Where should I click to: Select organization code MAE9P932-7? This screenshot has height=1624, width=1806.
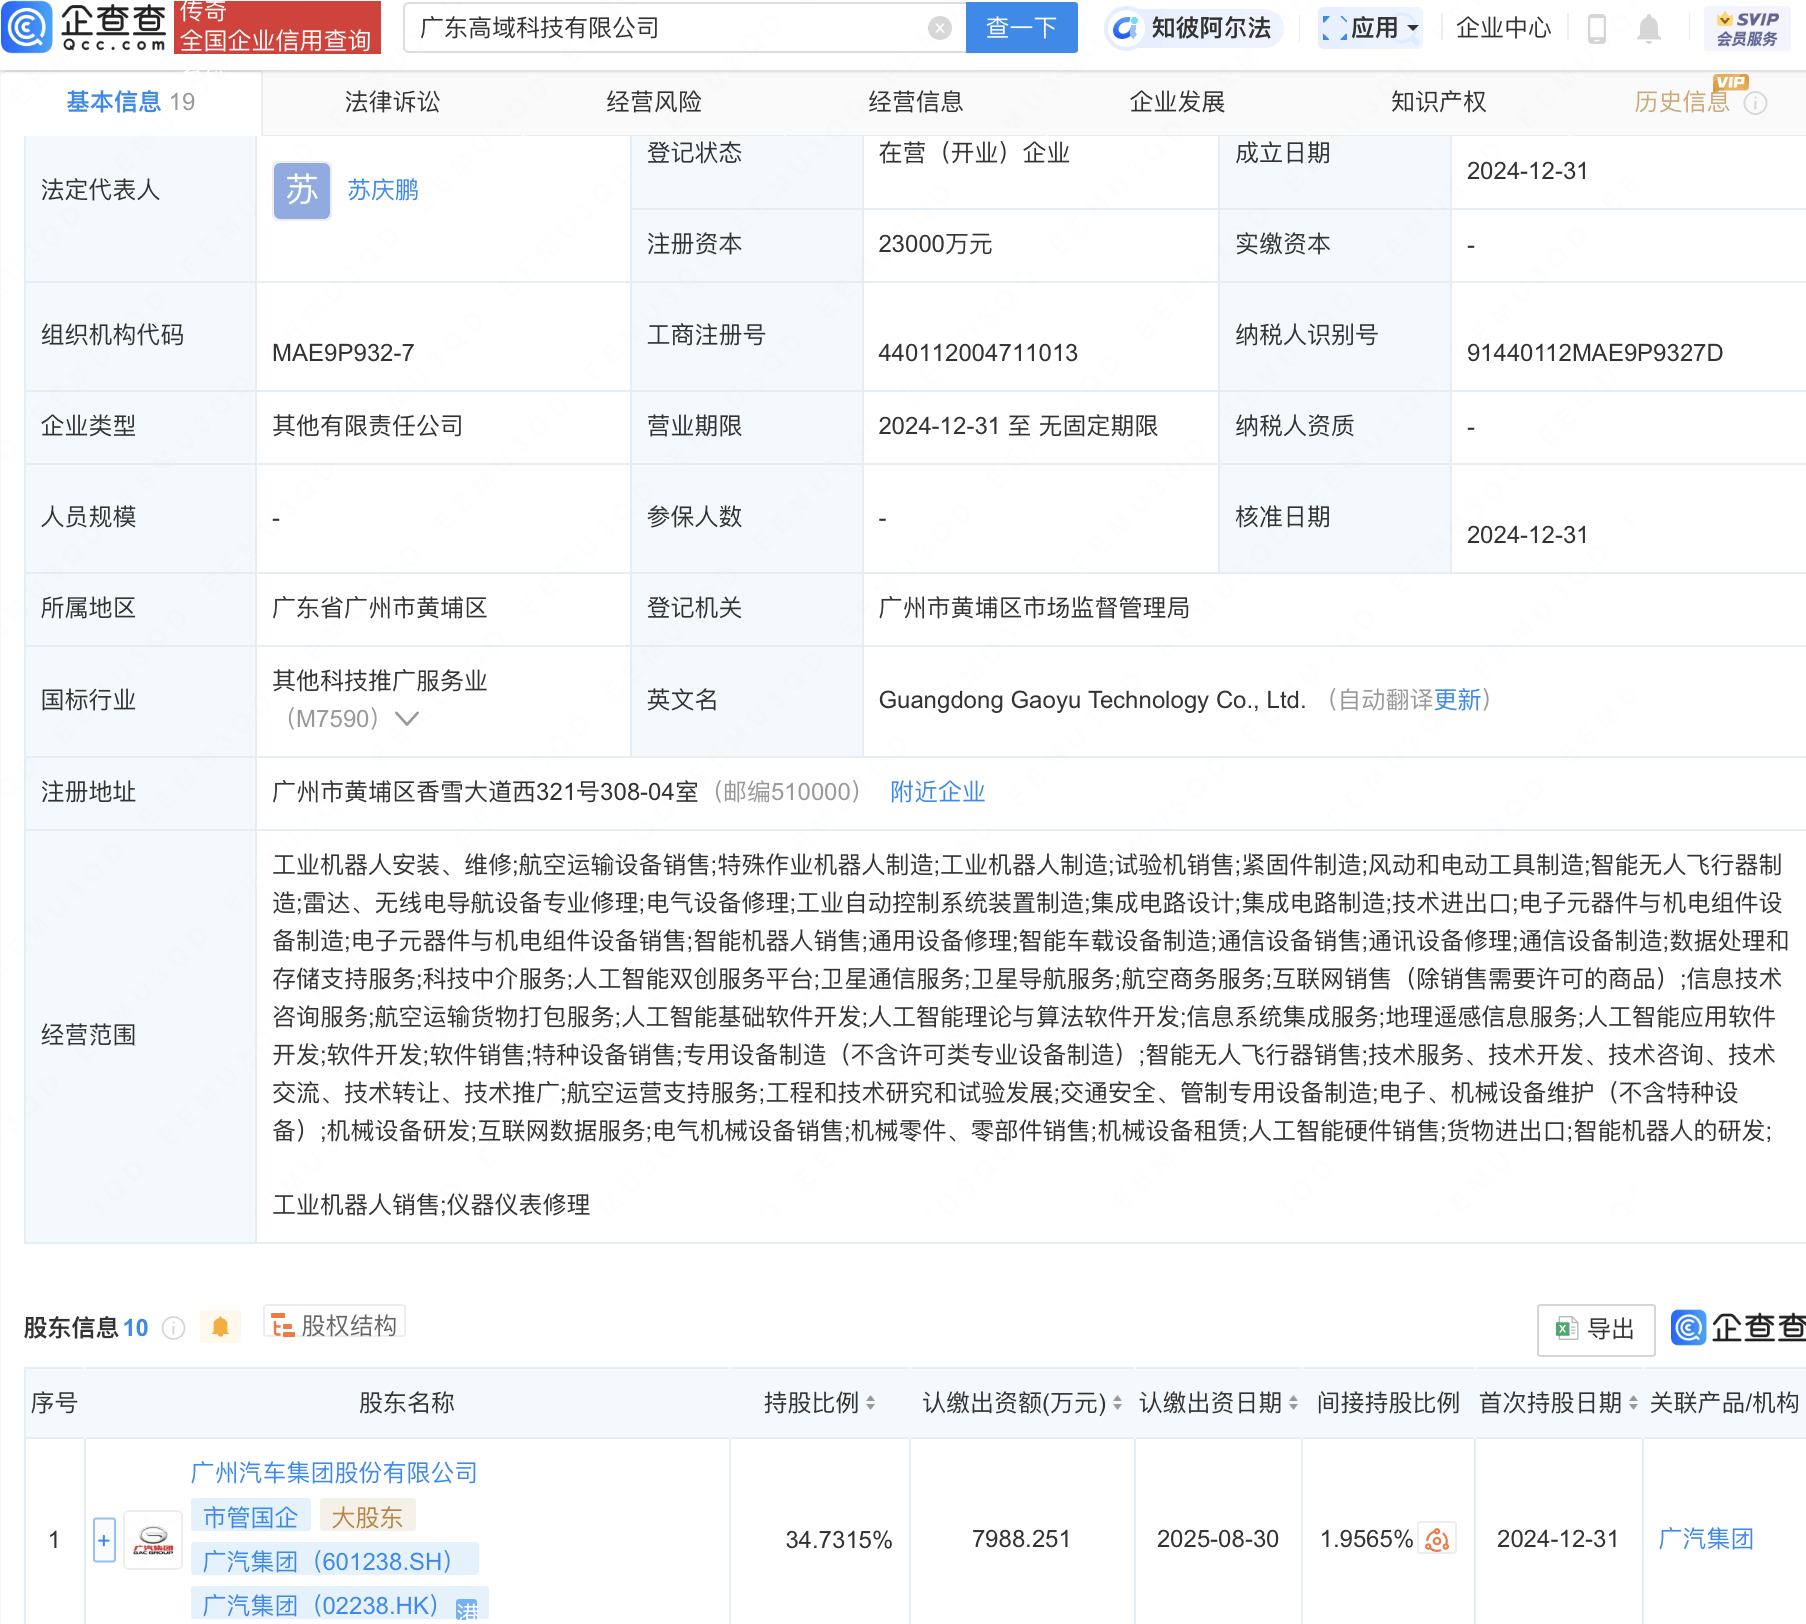tap(343, 353)
